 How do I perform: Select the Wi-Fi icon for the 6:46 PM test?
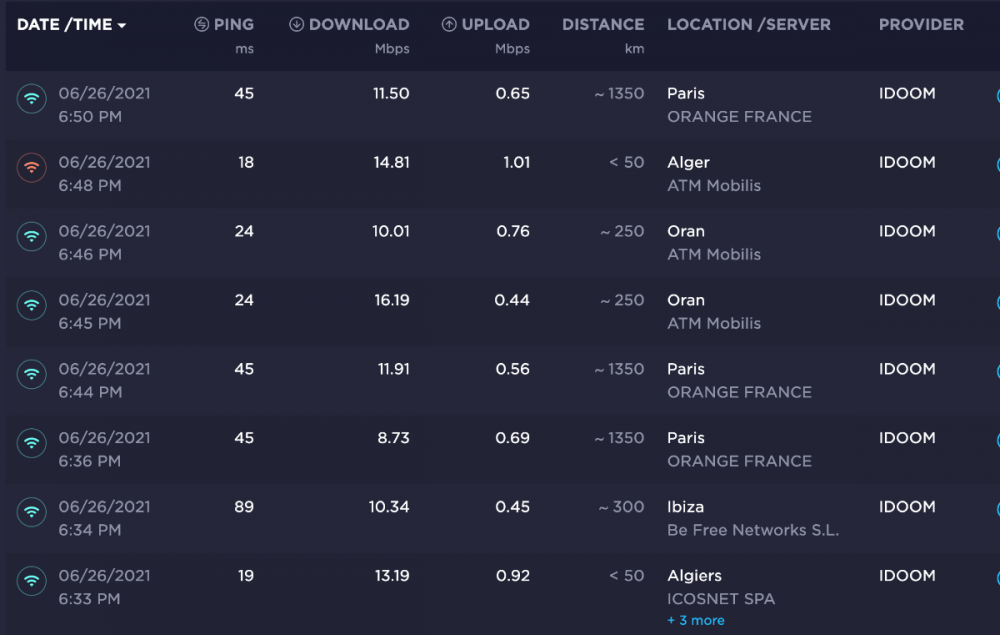pos(32,236)
